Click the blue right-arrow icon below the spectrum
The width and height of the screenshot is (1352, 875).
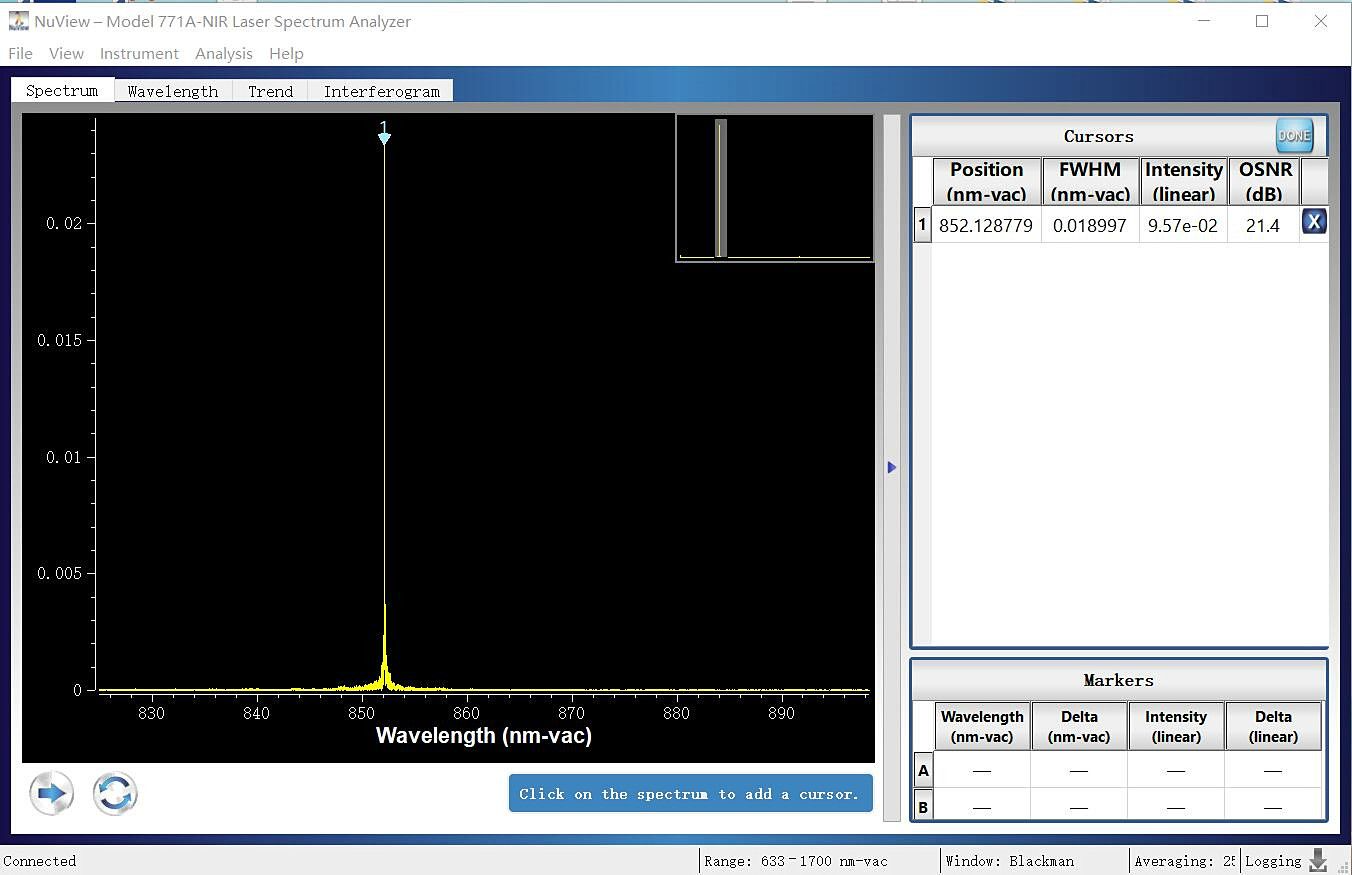51,794
